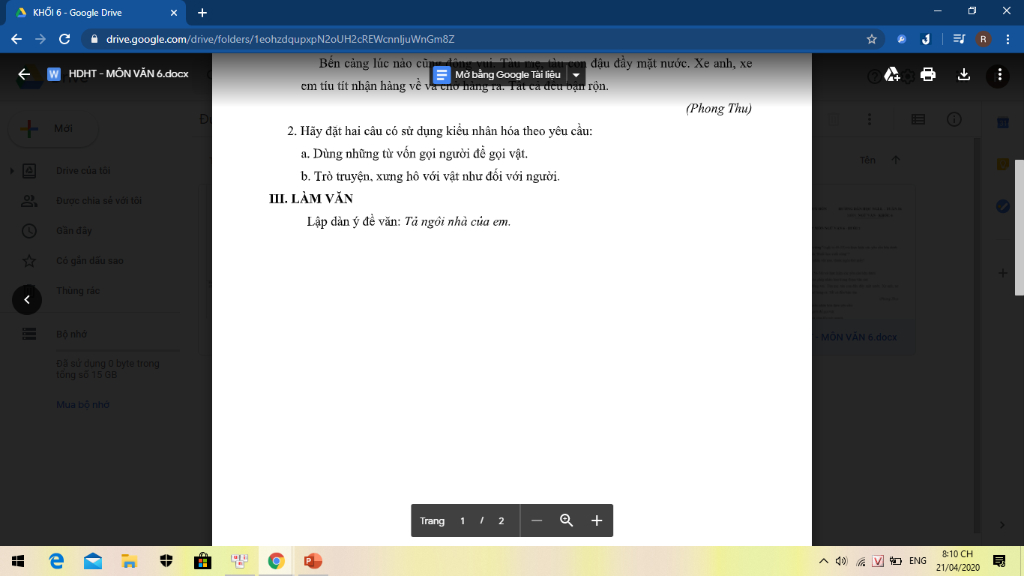Show hidden tray icons chevron
1024x576 pixels.
coord(824,561)
